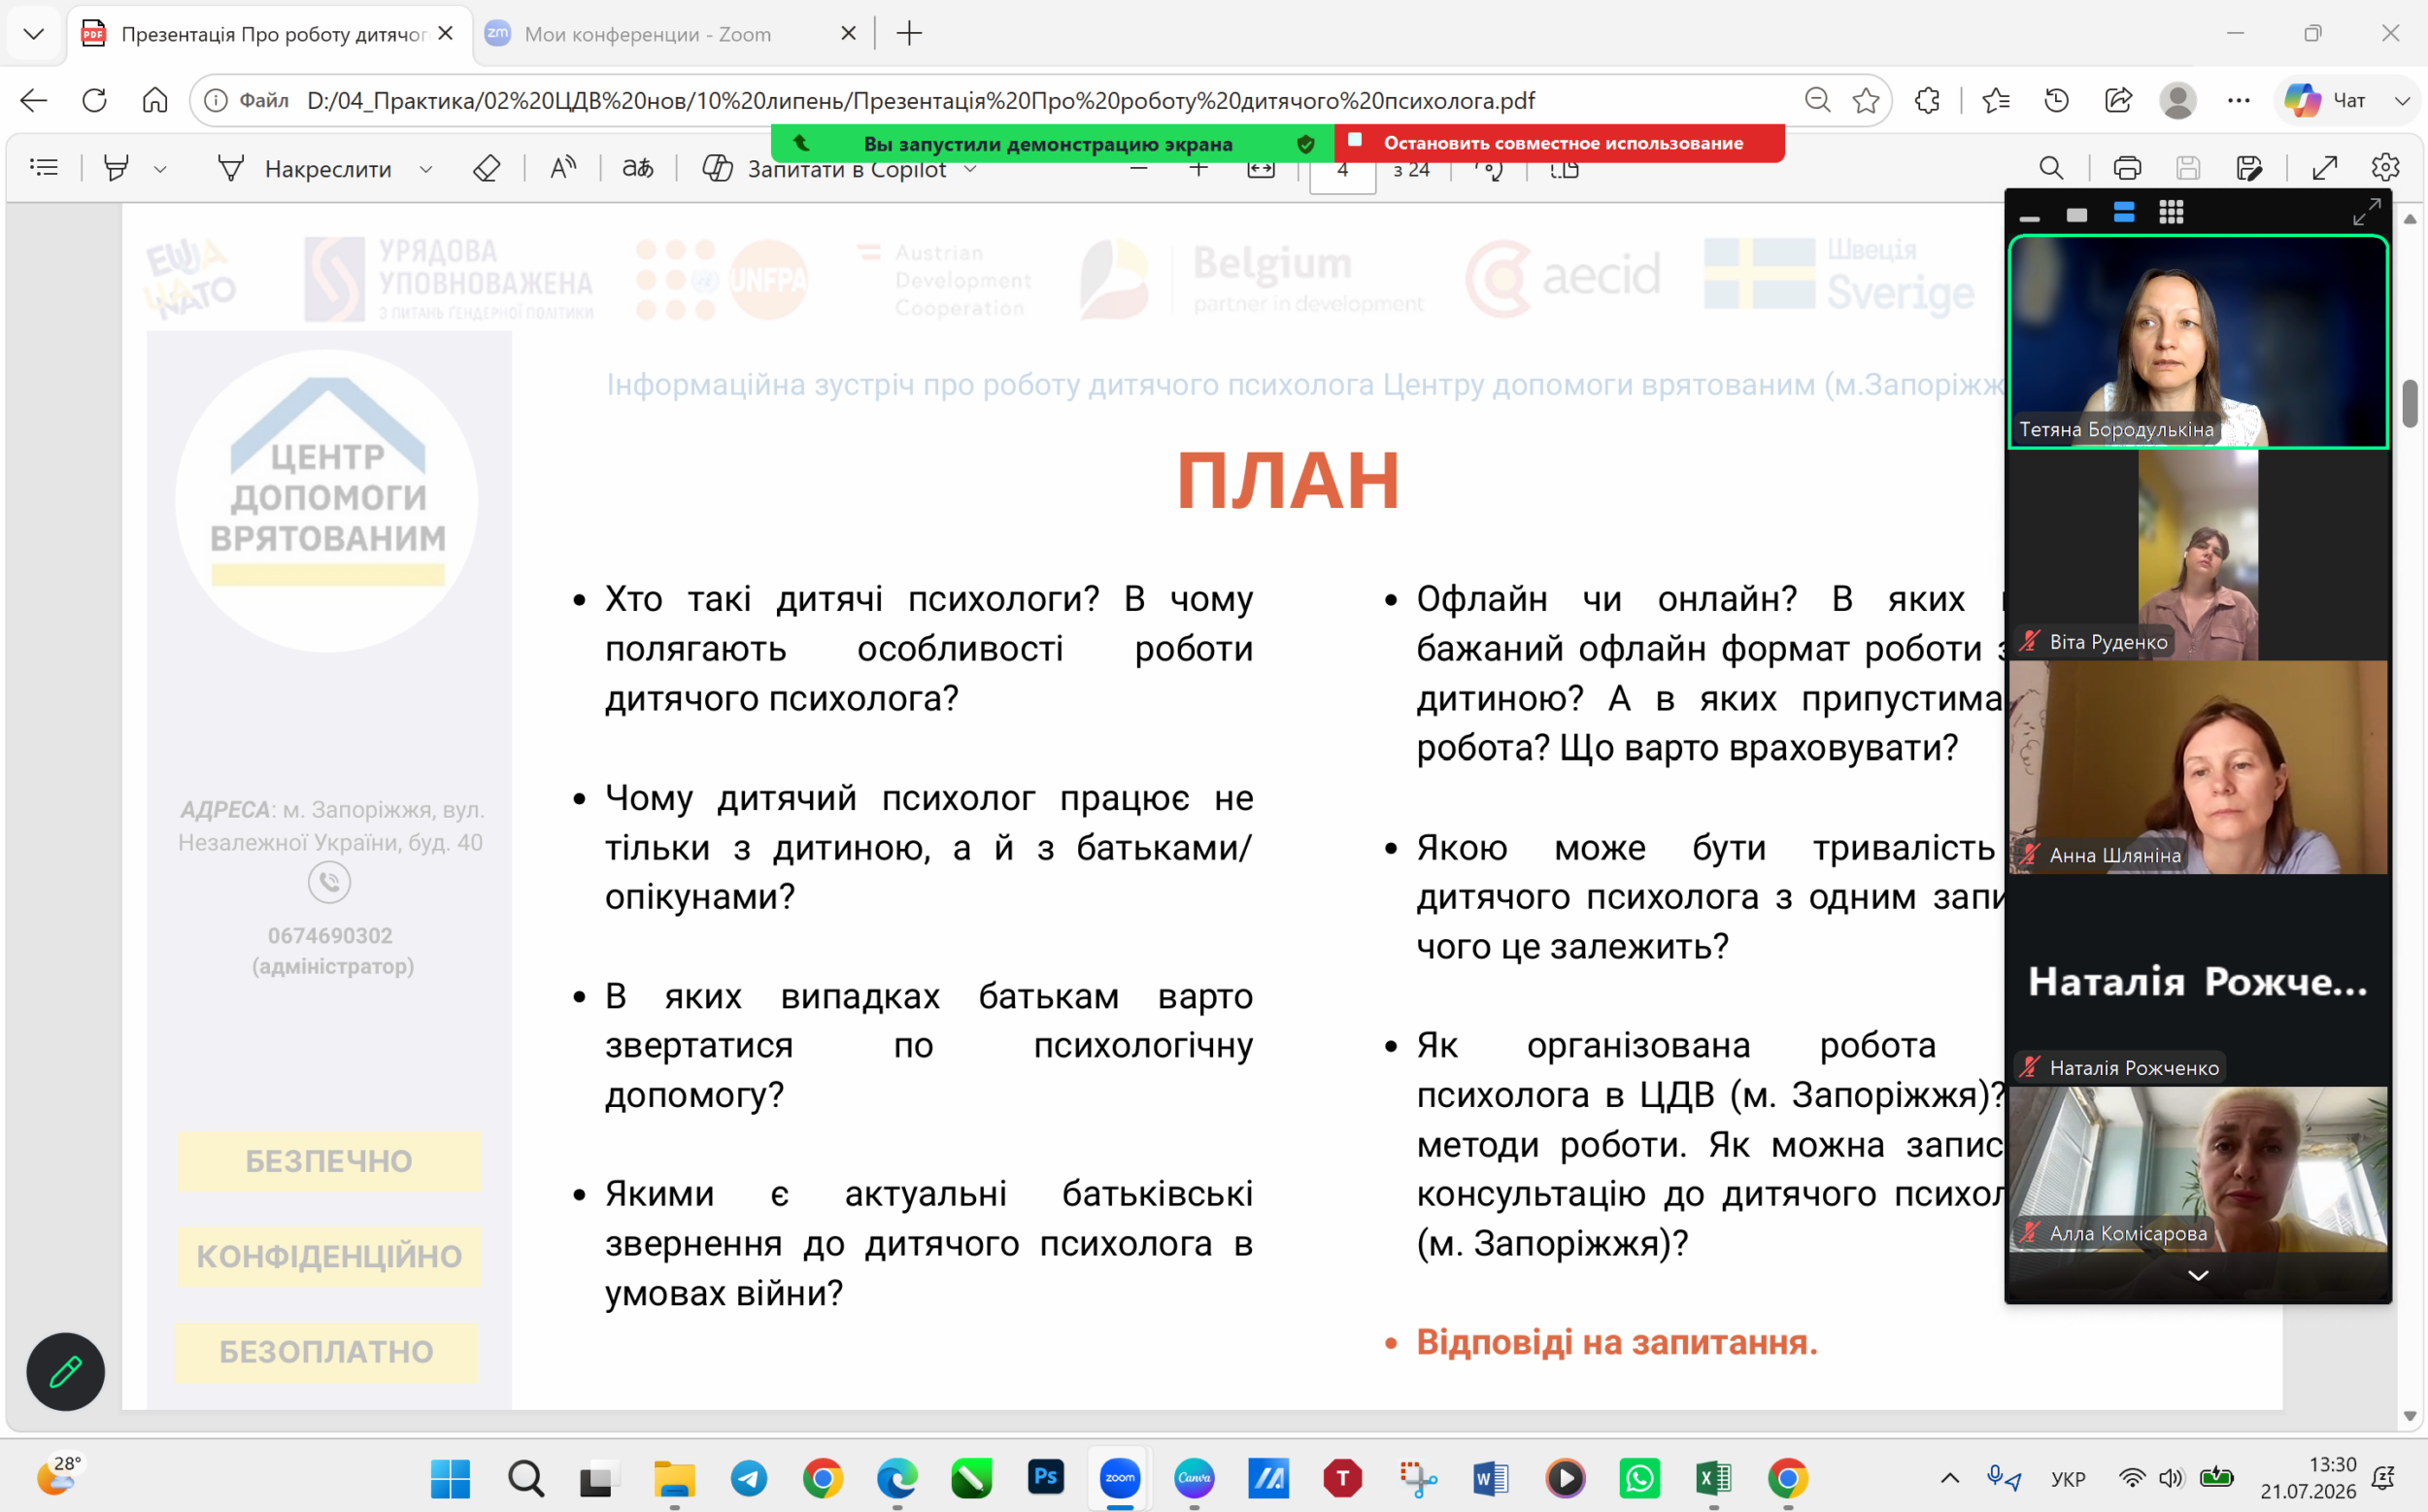
Task: Show more Zoom participants with down chevron
Action: [x=2198, y=1275]
